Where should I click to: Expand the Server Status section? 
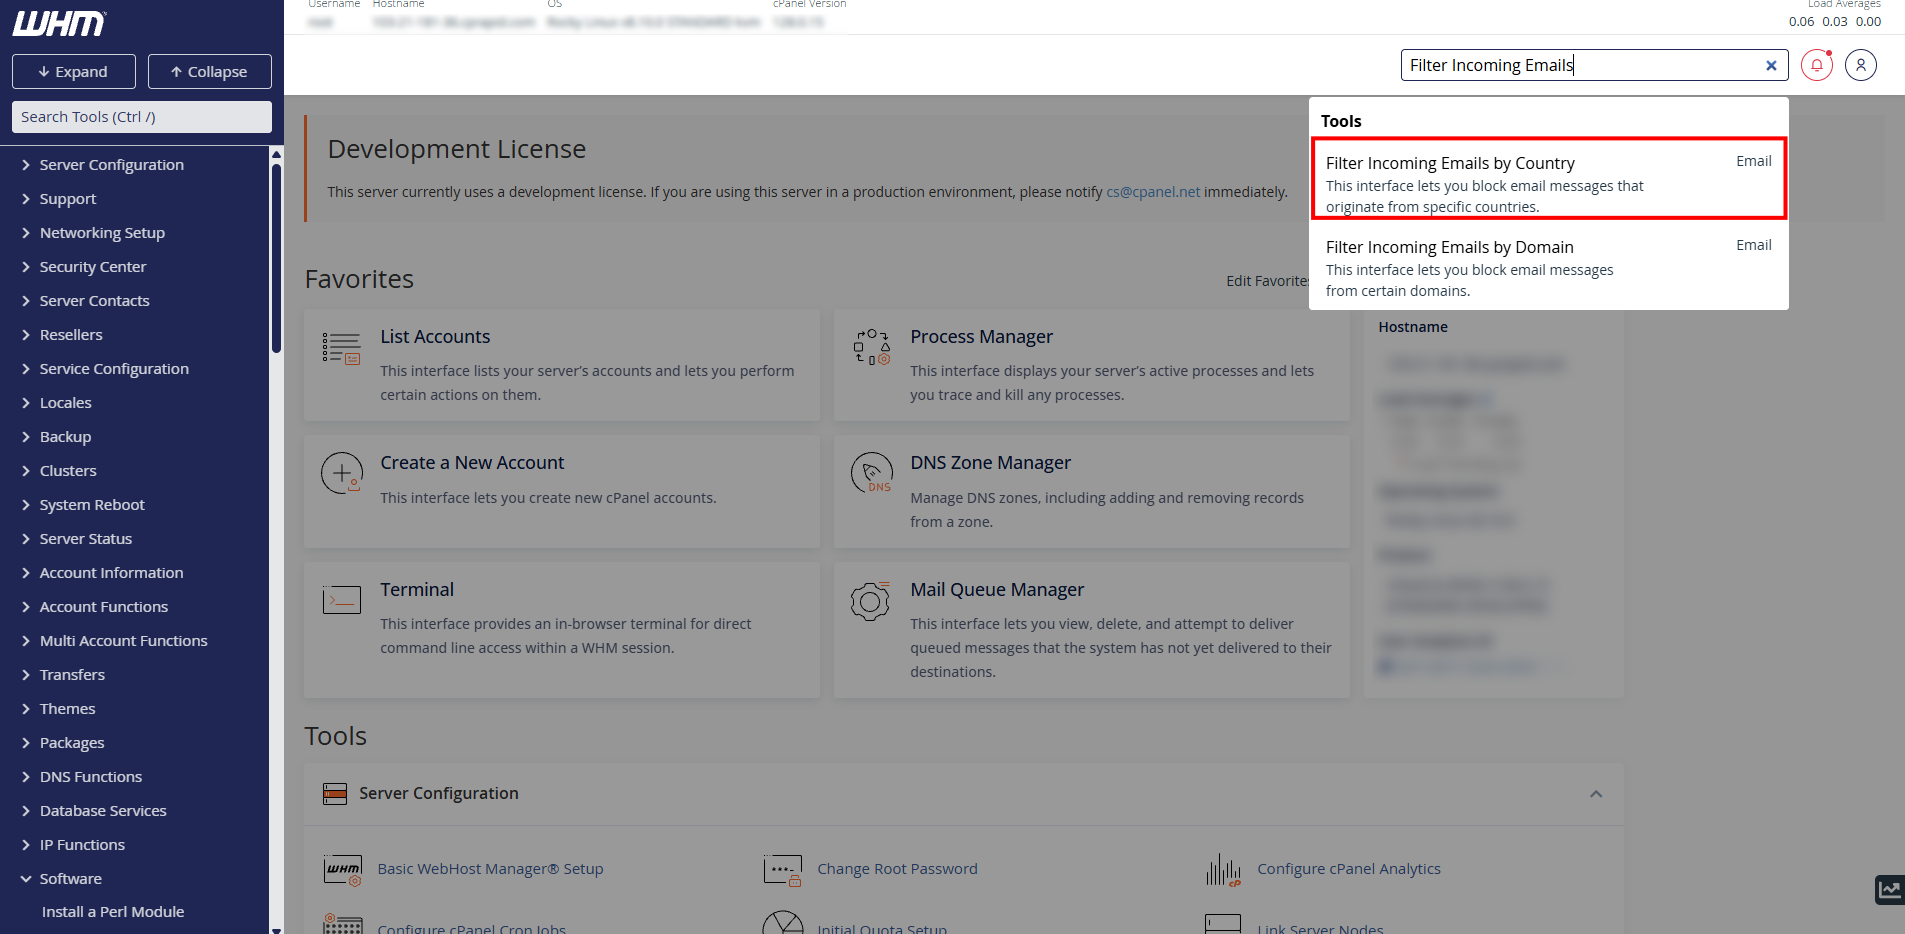(x=86, y=539)
